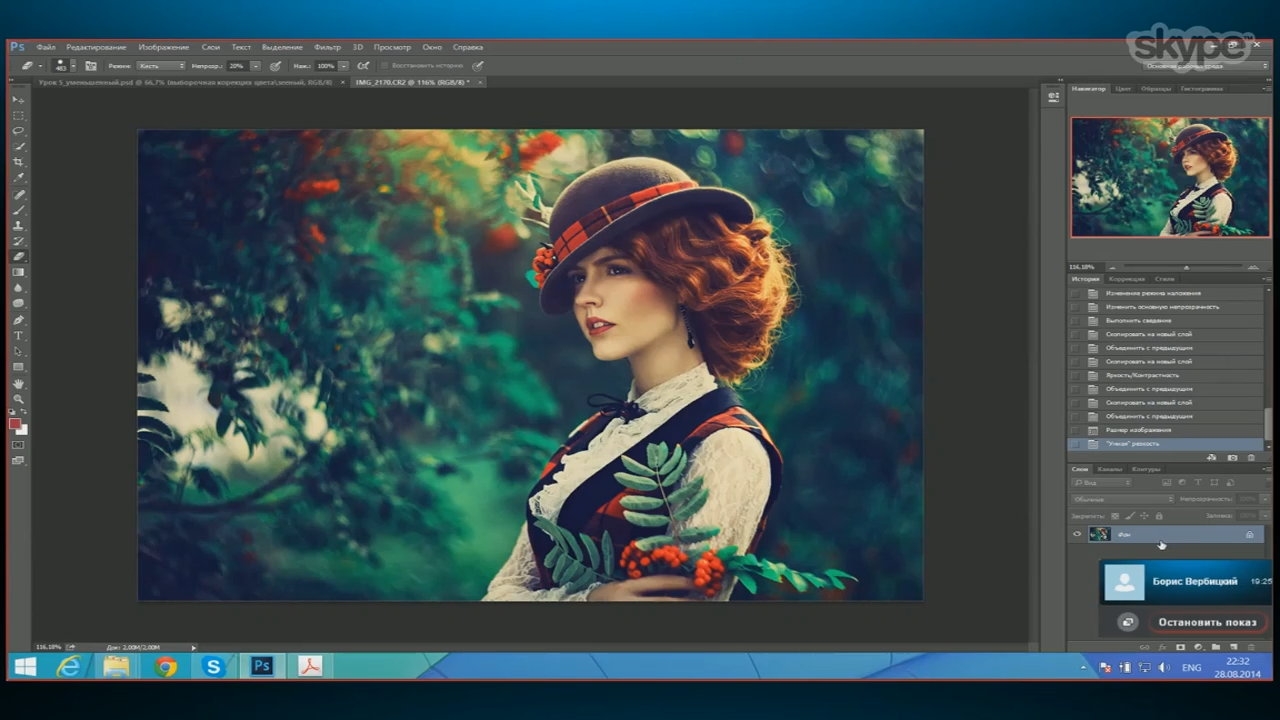Switch to the Гистограмма tab
Image resolution: width=1280 pixels, height=720 pixels.
(x=1201, y=88)
